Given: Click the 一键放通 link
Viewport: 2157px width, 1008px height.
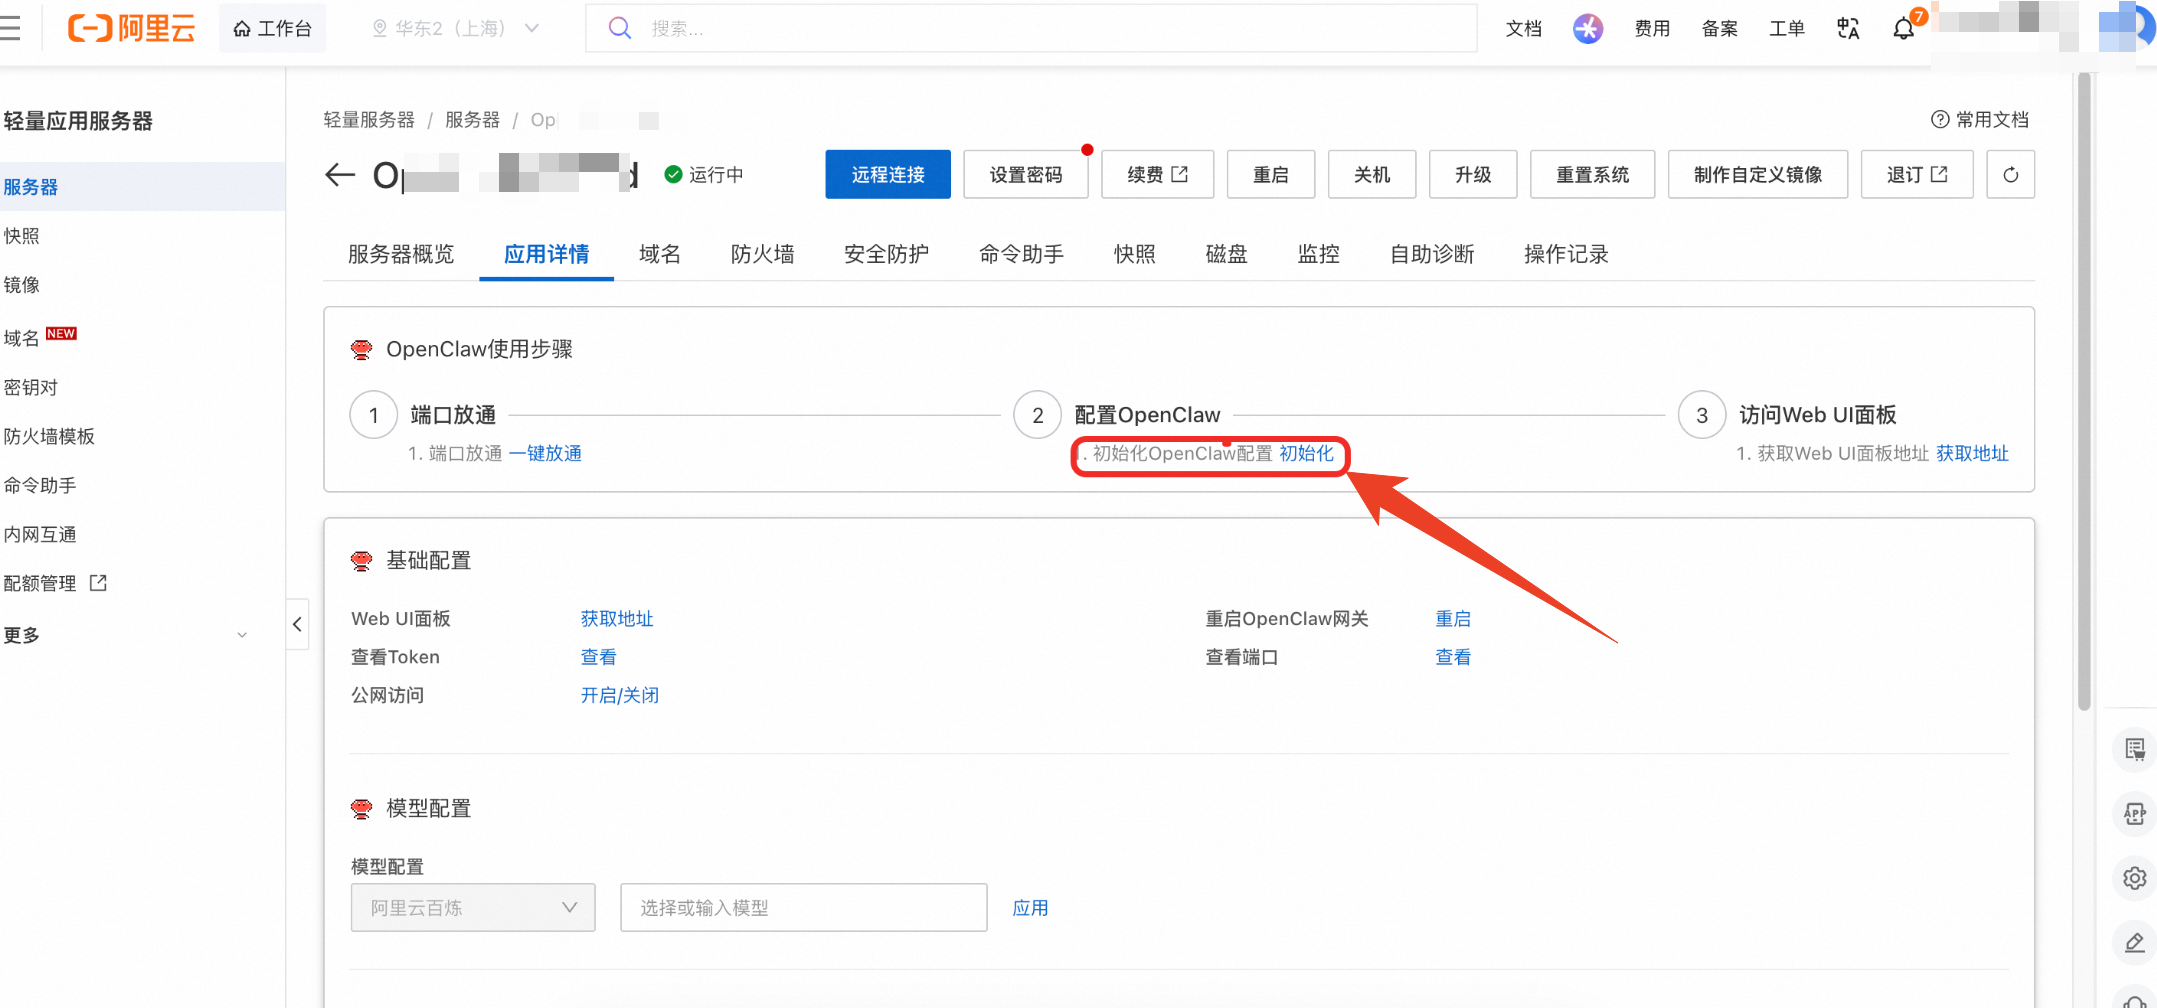Looking at the screenshot, I should click(545, 454).
